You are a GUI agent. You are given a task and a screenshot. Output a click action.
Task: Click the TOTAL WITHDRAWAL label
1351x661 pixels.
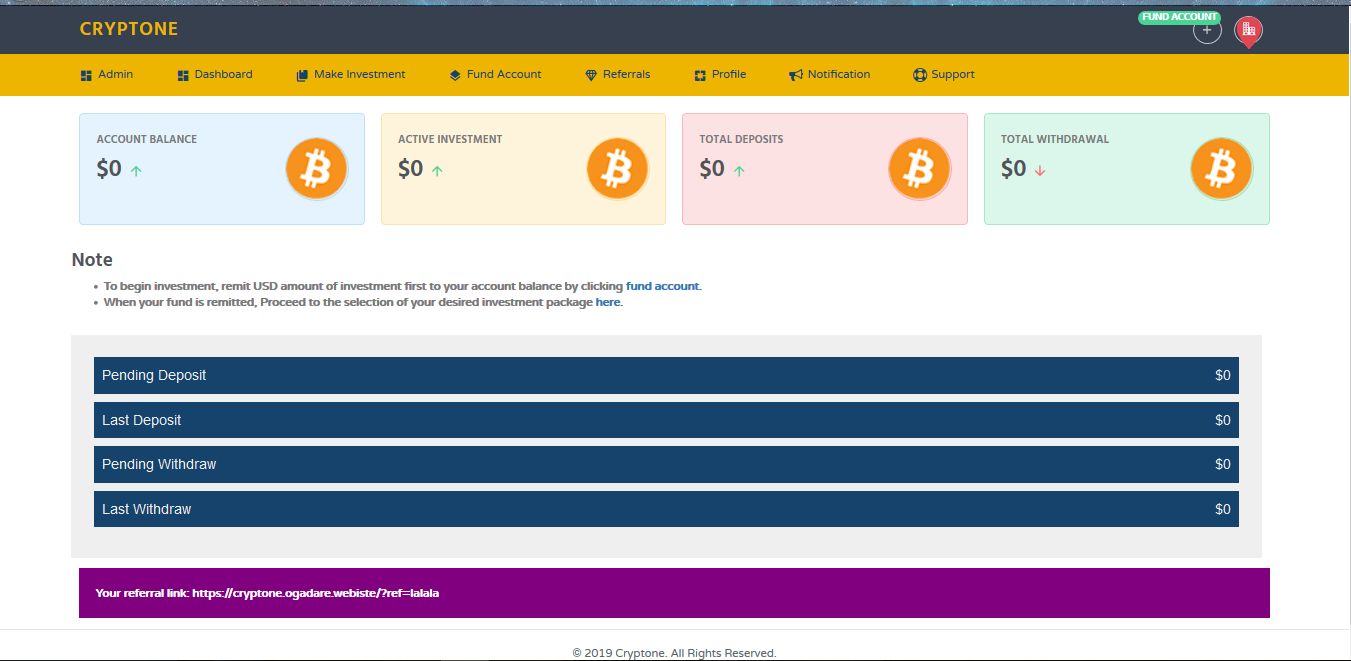(1055, 139)
